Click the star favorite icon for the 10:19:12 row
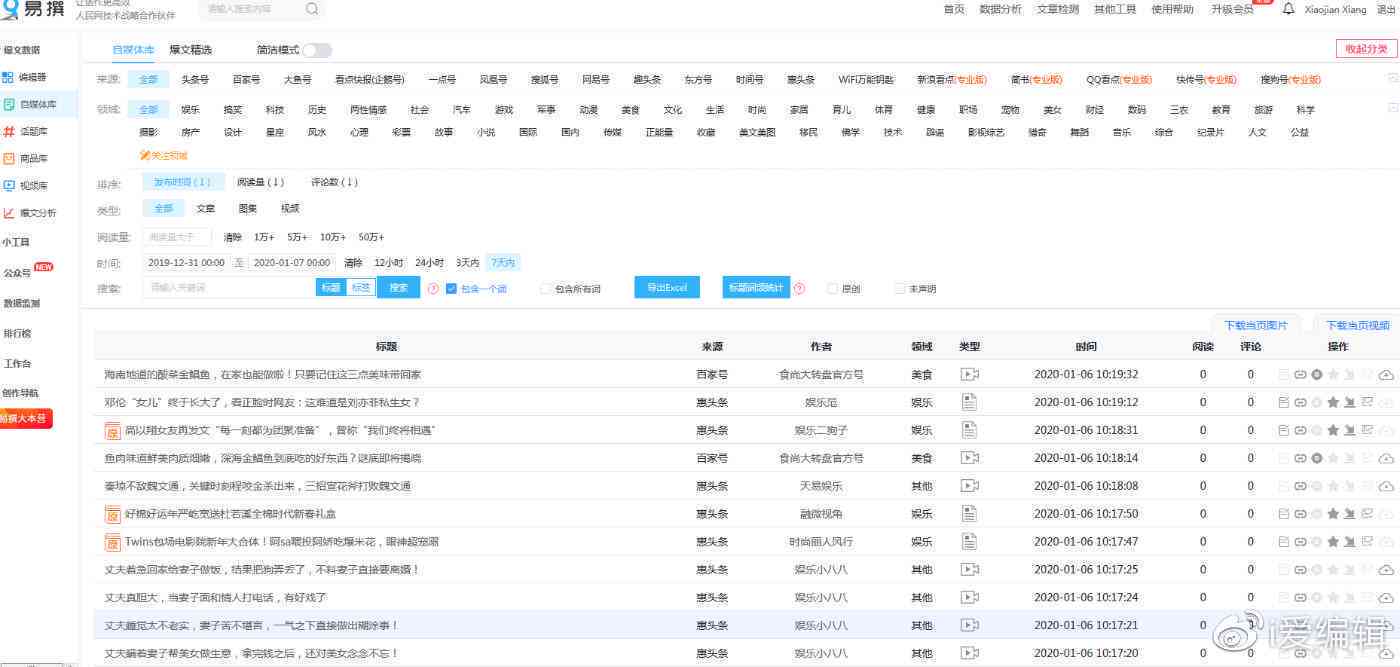Screen dimensions: 1400x667 click(1333, 402)
